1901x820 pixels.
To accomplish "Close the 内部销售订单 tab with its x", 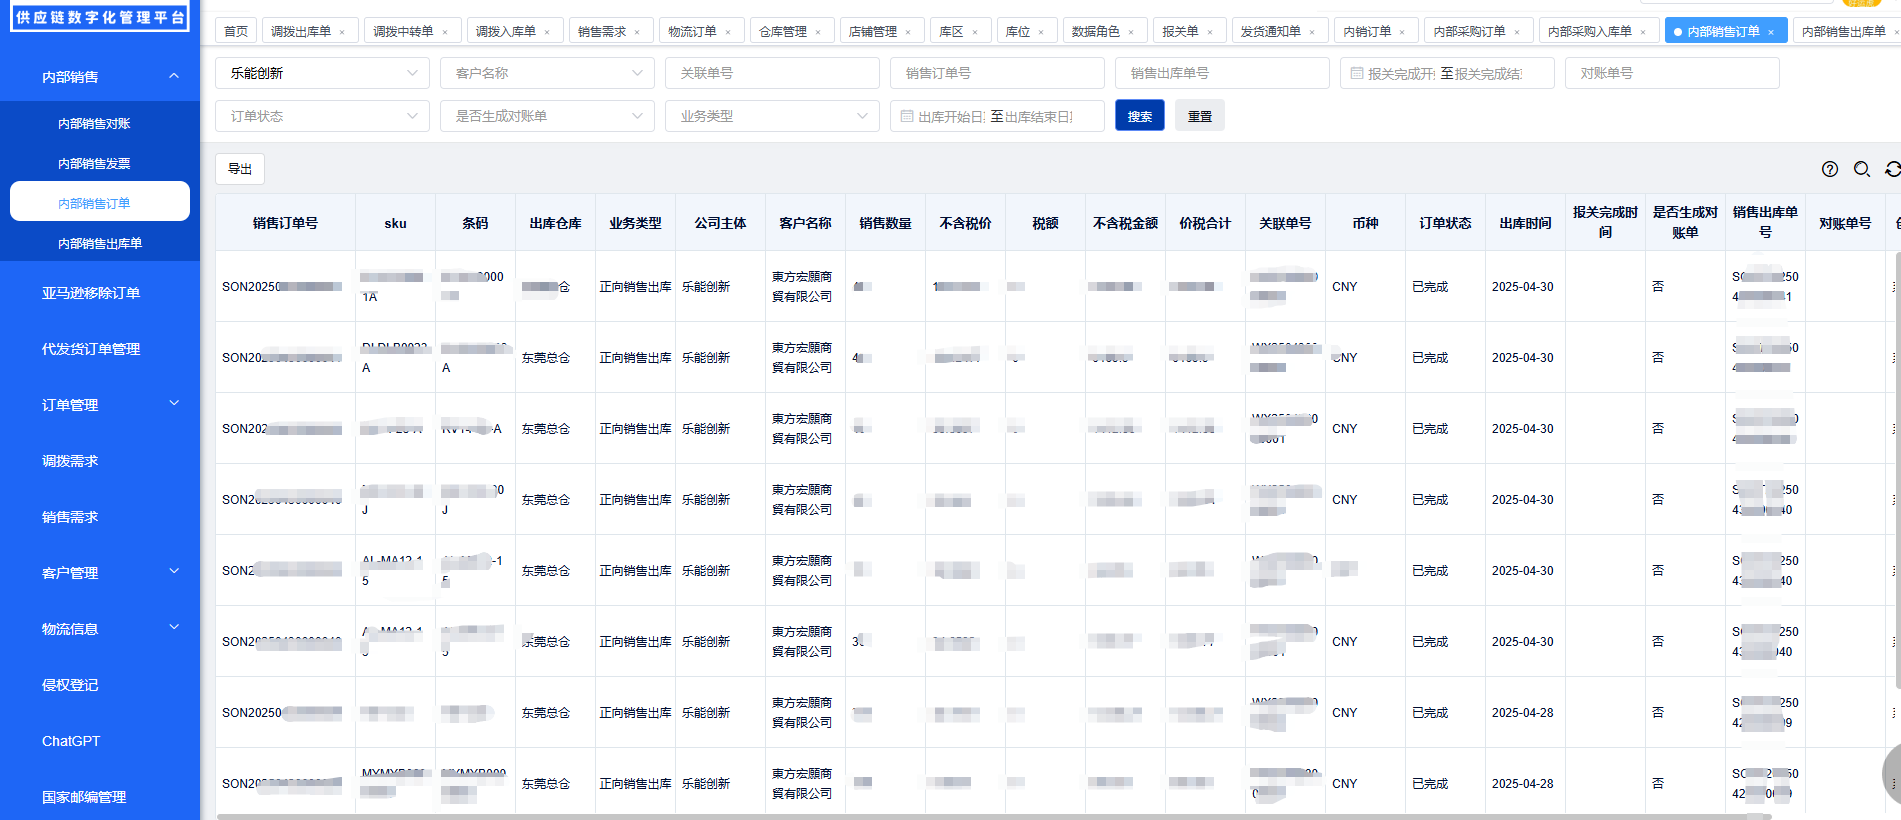I will coord(1771,32).
